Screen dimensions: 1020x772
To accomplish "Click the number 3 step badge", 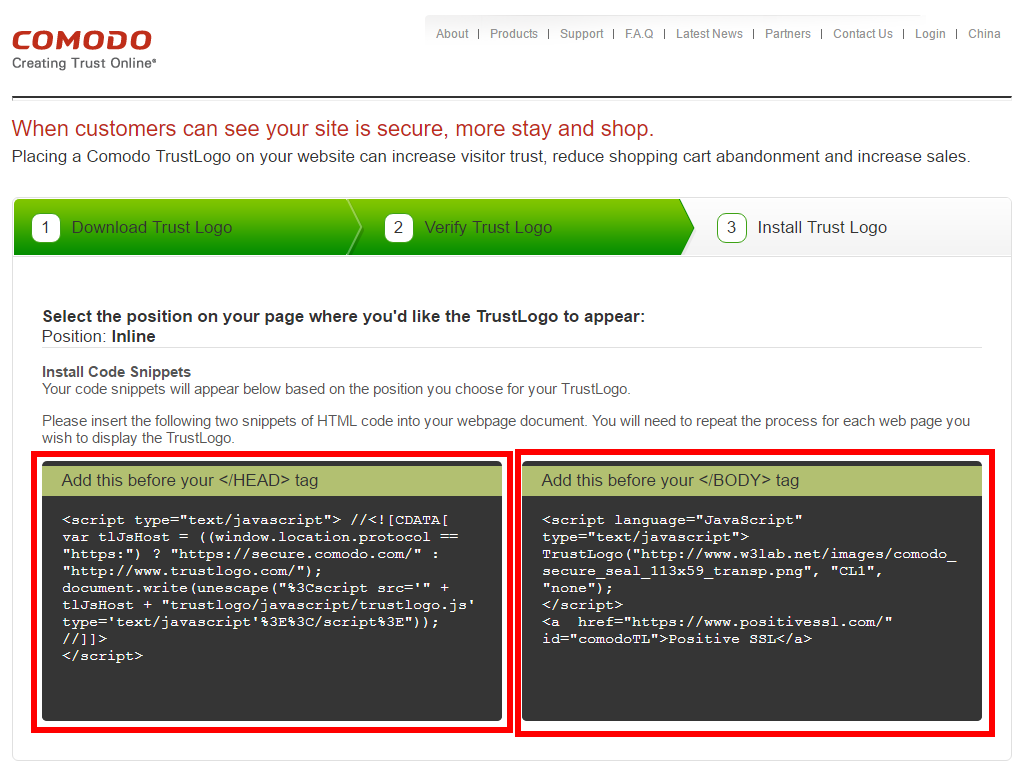I will [x=731, y=228].
